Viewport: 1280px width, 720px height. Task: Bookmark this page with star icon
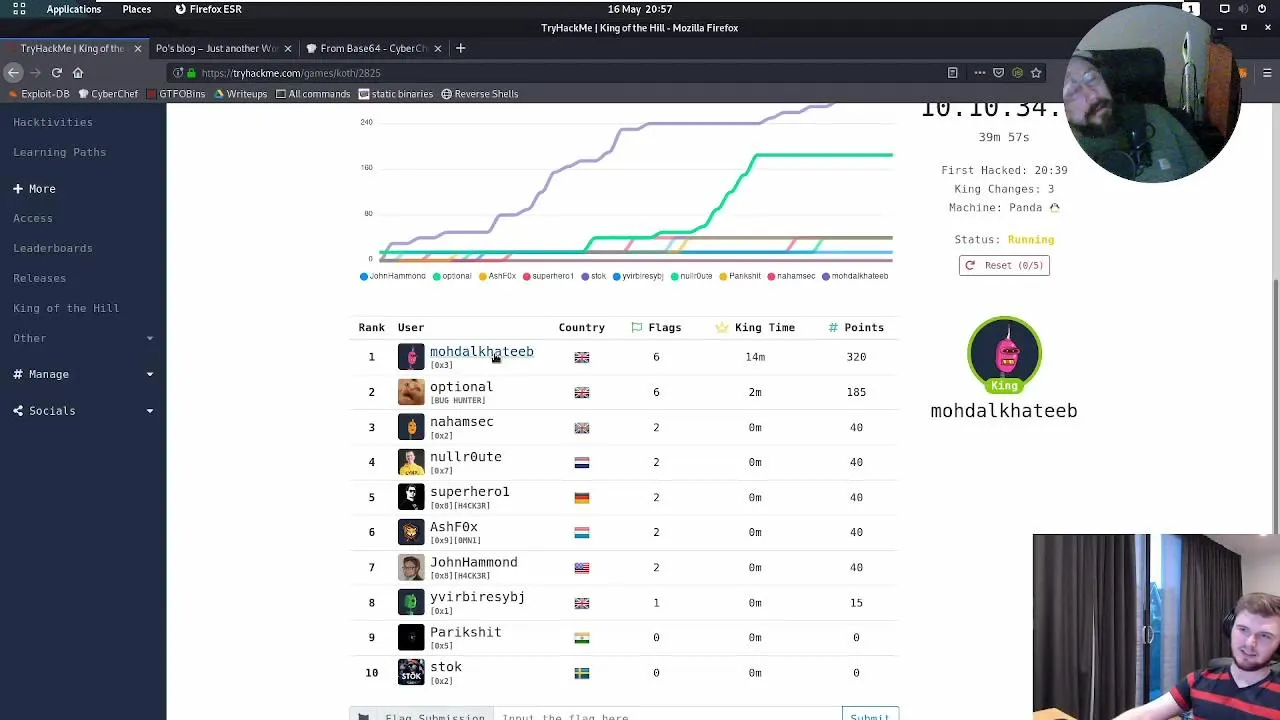click(1036, 72)
